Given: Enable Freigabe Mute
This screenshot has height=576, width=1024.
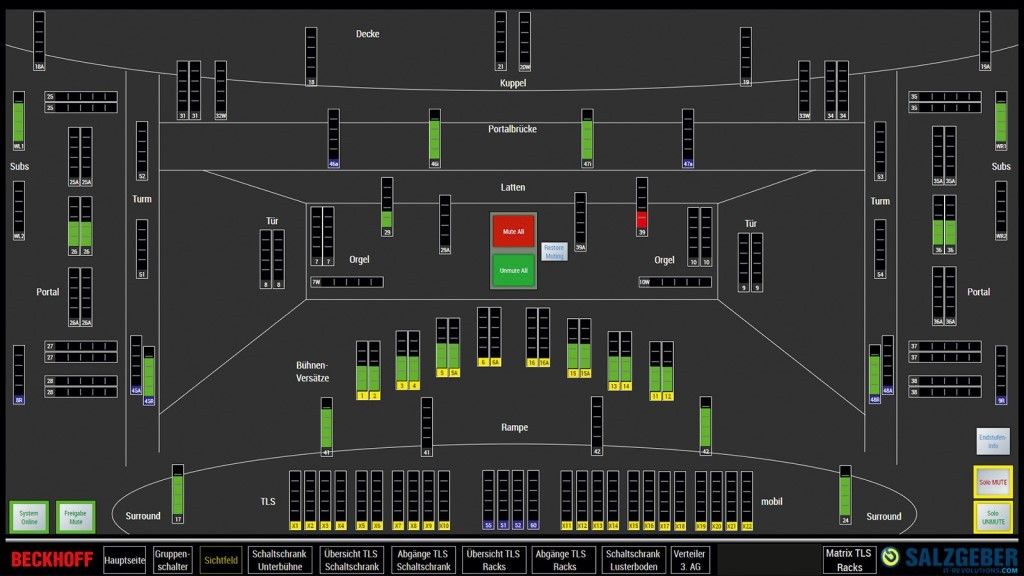Looking at the screenshot, I should 74,515.
